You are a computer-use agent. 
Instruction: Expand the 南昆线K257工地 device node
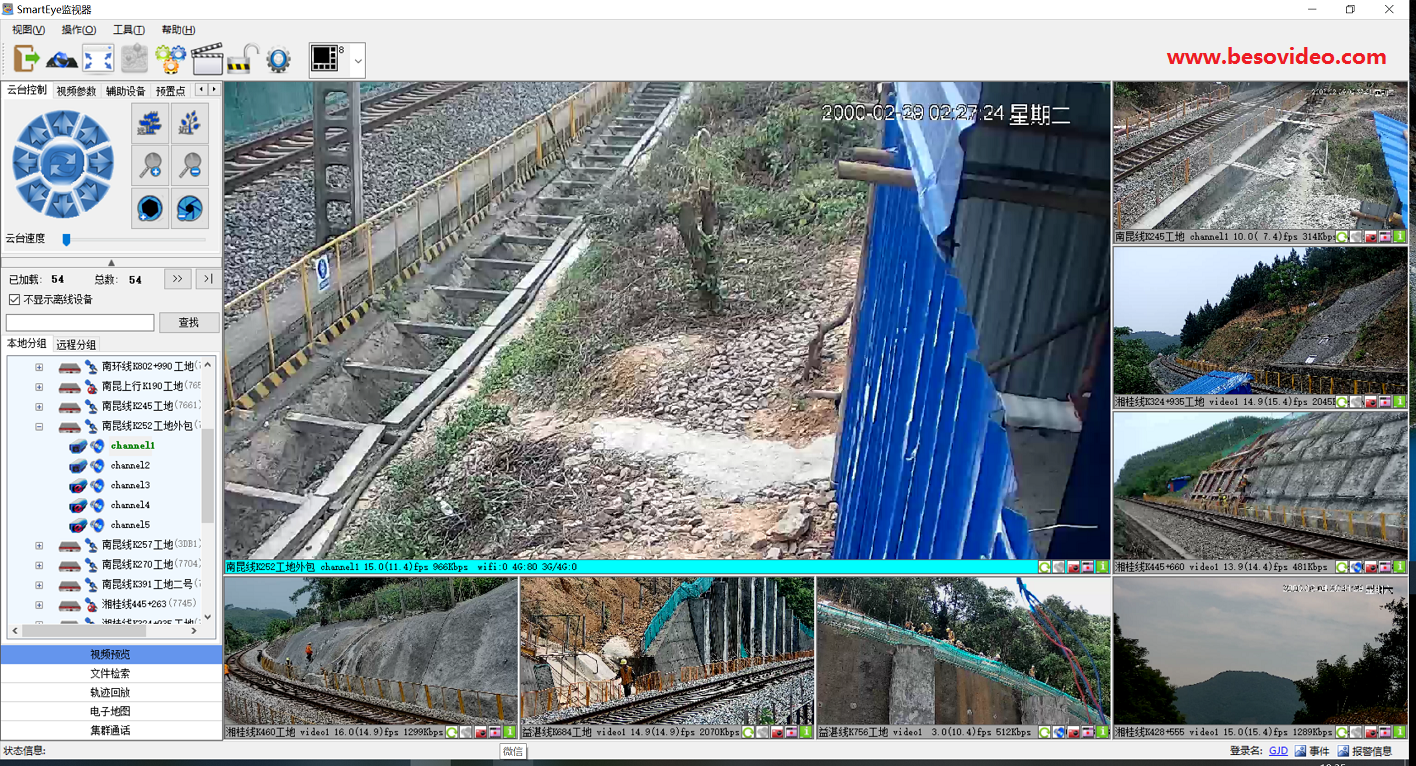[39, 545]
